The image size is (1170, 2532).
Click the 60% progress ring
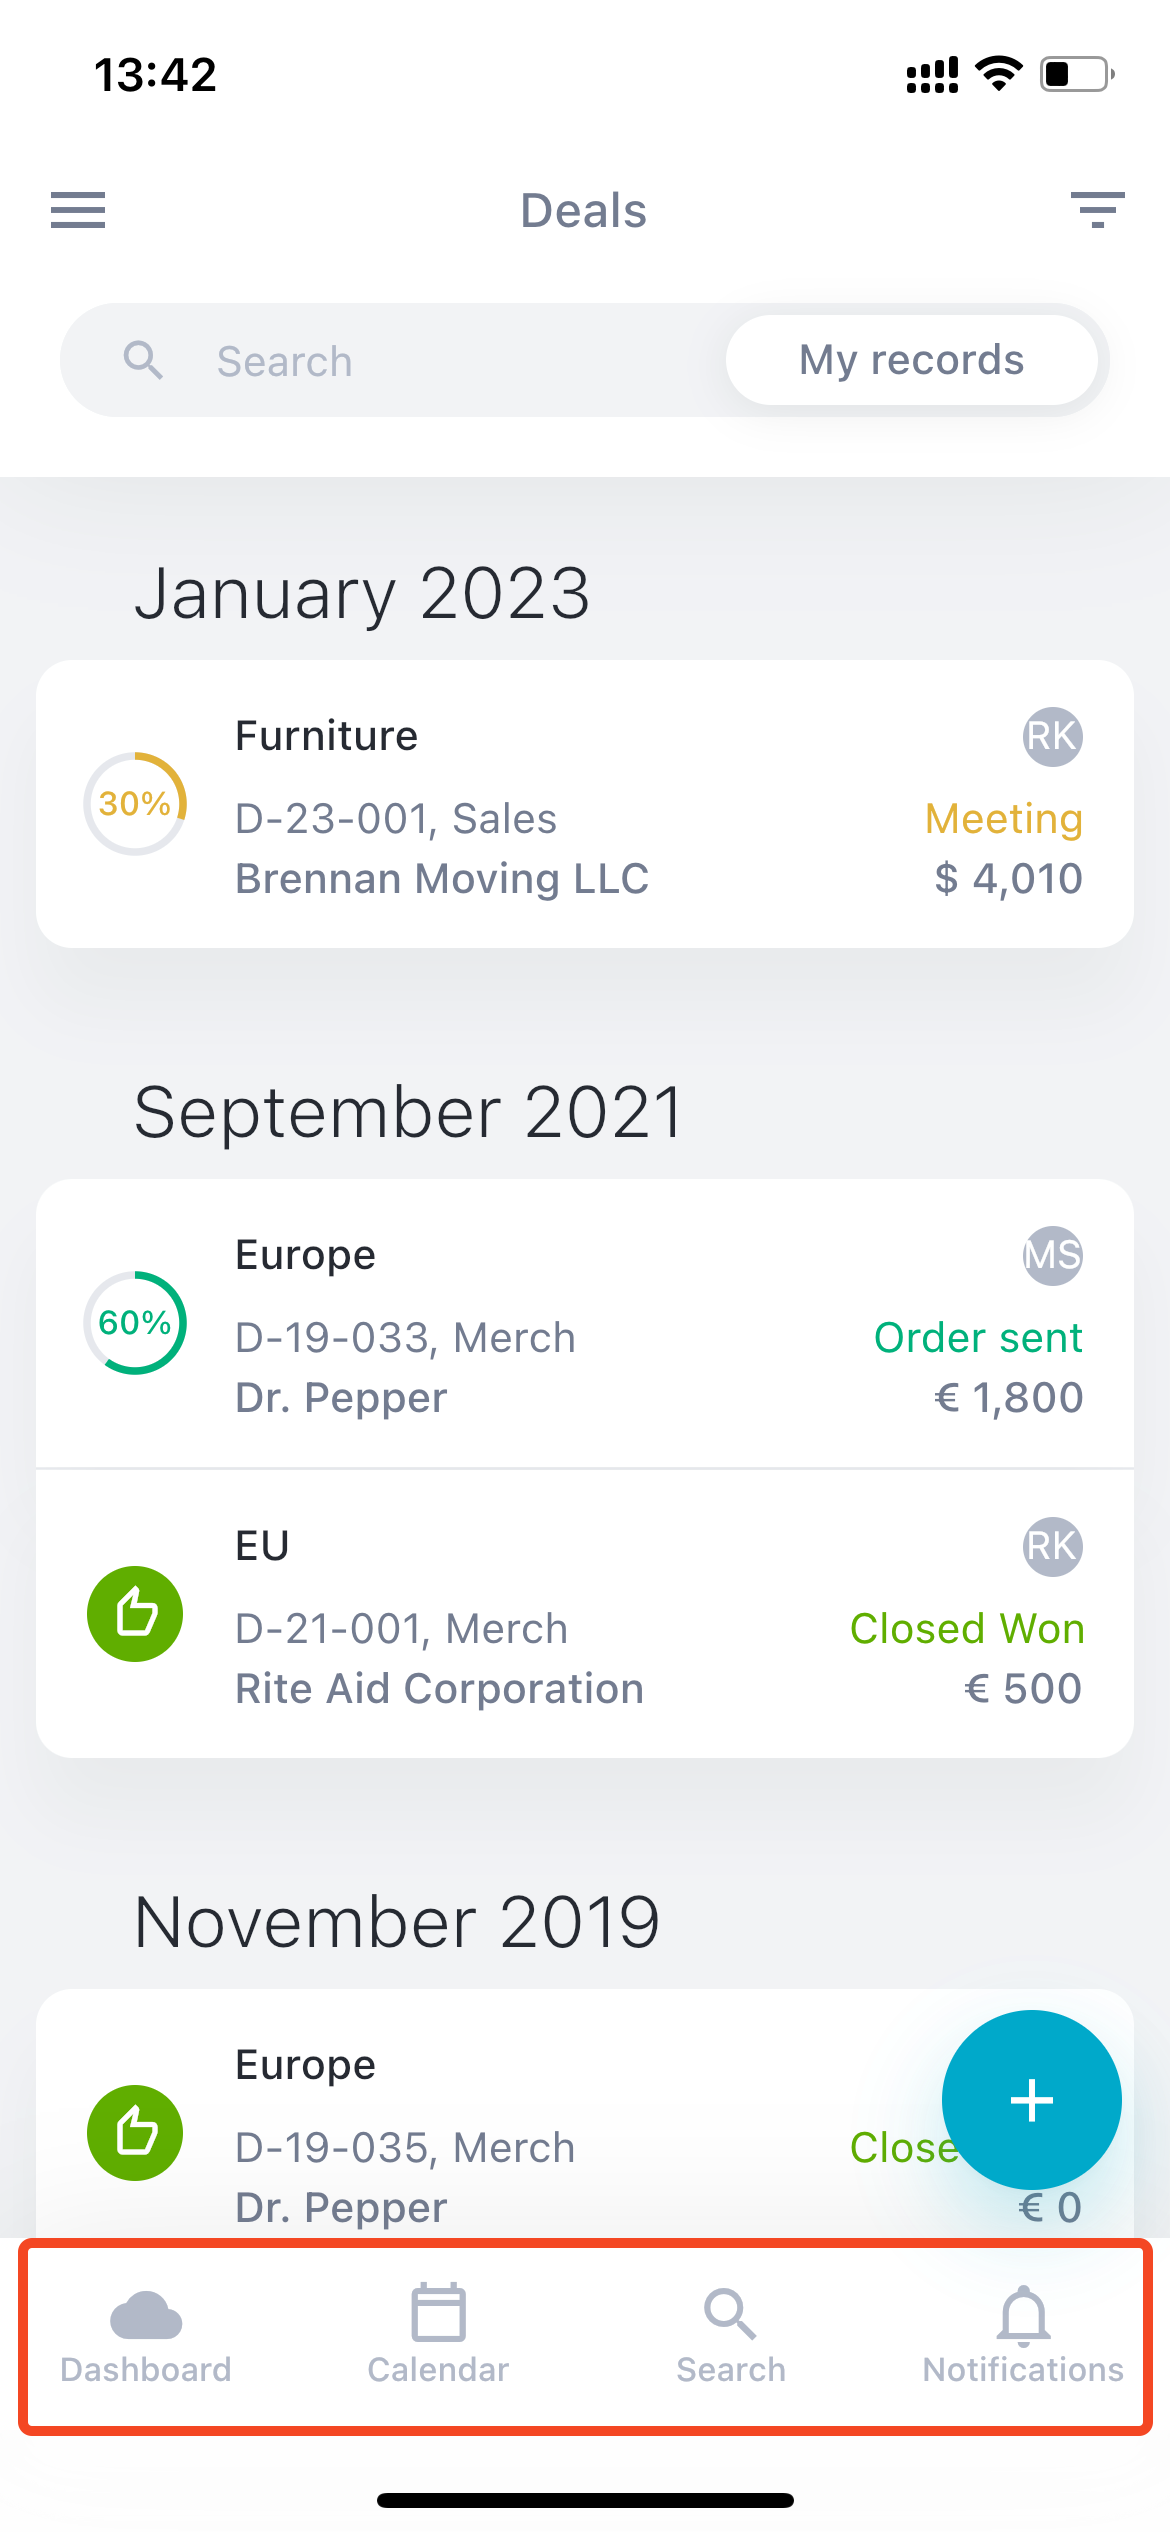tap(135, 1322)
